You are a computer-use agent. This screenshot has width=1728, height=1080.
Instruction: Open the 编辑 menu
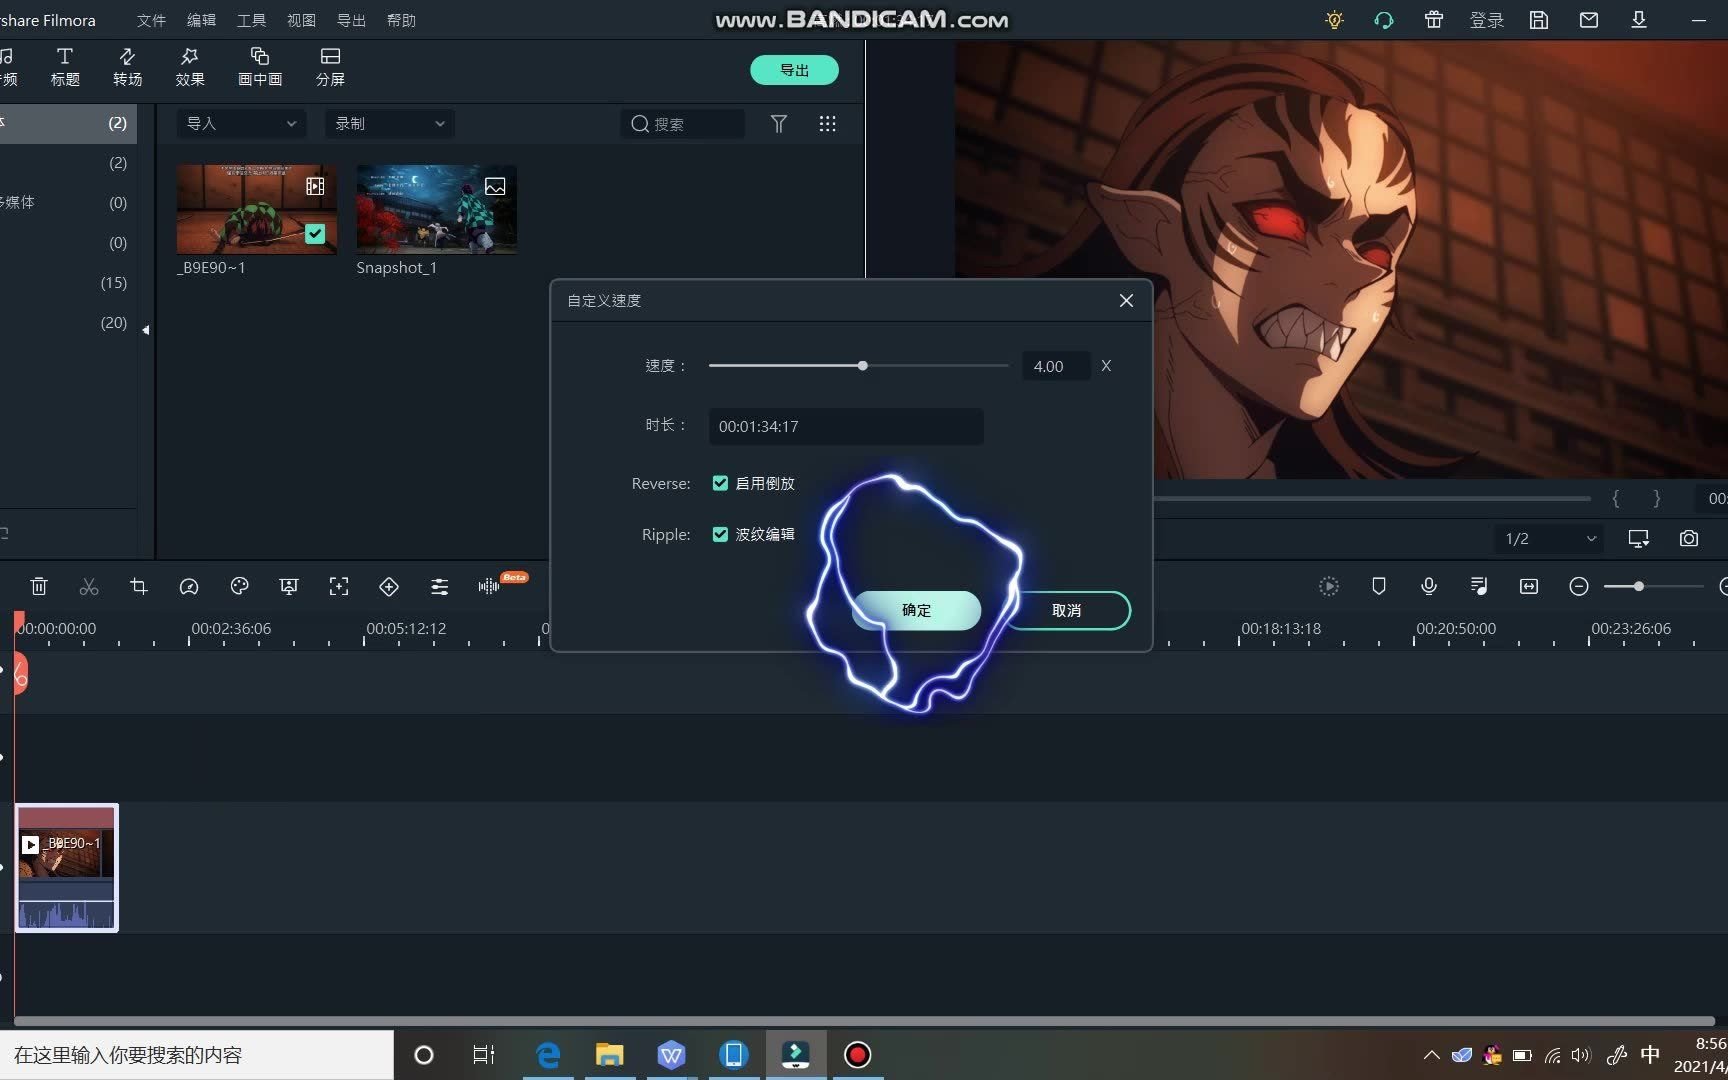pyautogui.click(x=201, y=20)
